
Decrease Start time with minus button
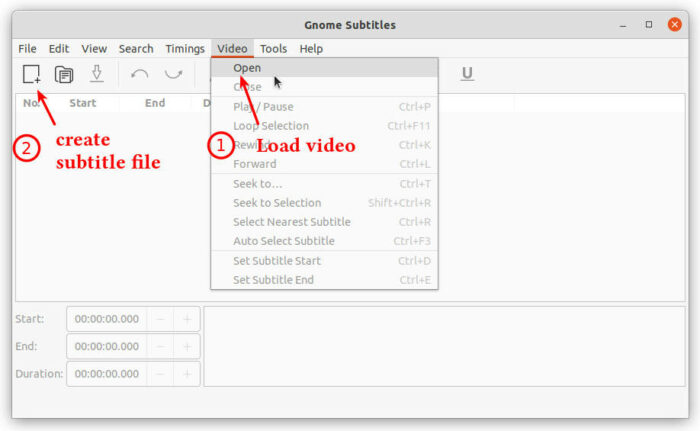tap(160, 319)
